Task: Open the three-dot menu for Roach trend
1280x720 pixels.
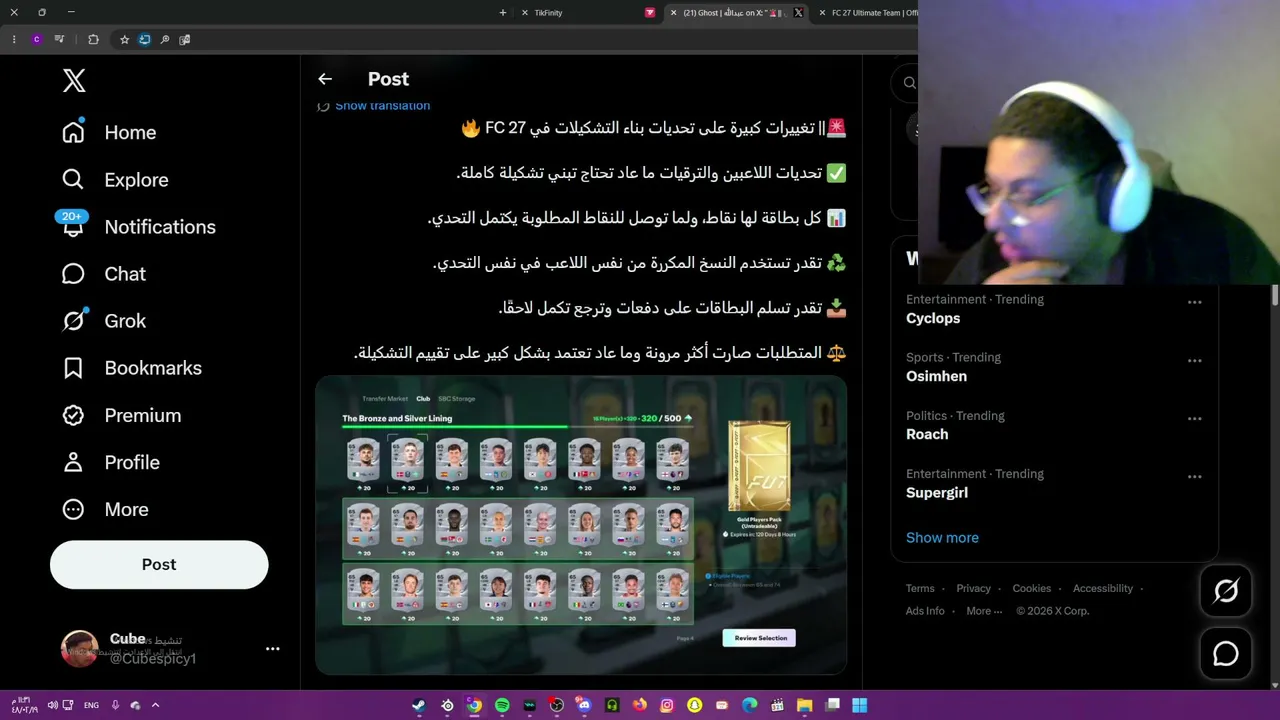Action: [x=1194, y=418]
